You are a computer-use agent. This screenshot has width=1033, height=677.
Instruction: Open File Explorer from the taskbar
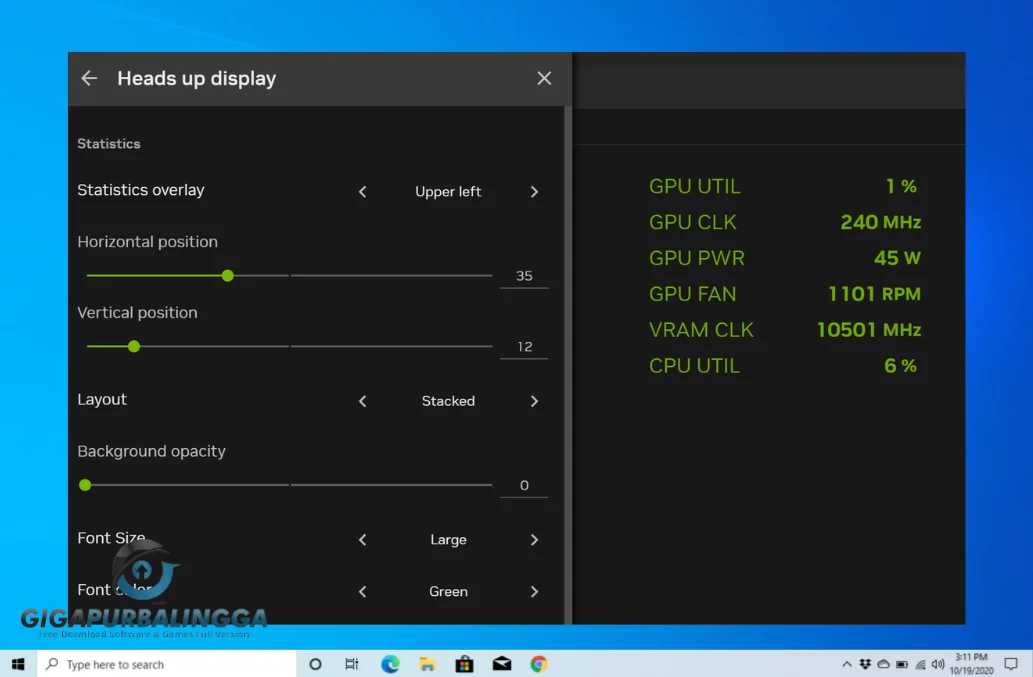coord(427,664)
